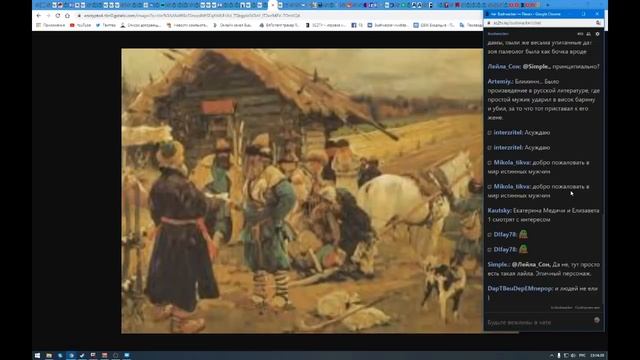Image resolution: width=640 pixels, height=360 pixels.
Task: Show hidden system tray icons
Action: [551, 356]
